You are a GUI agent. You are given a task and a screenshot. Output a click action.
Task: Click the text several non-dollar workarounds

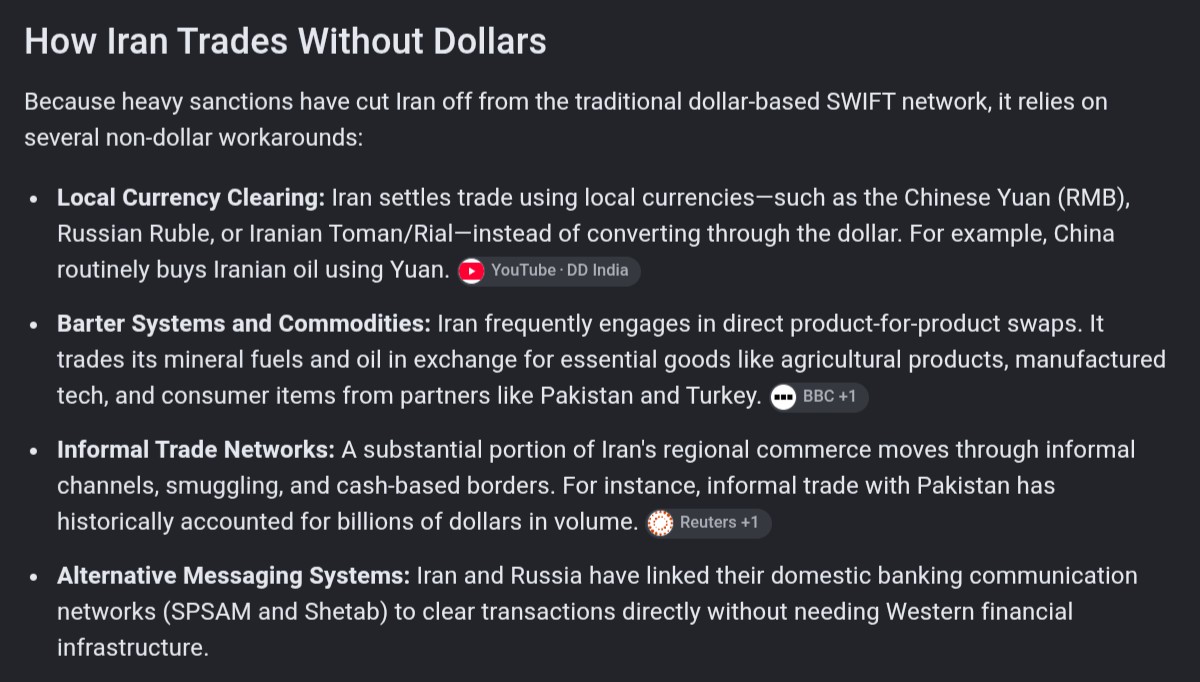[x=193, y=138]
